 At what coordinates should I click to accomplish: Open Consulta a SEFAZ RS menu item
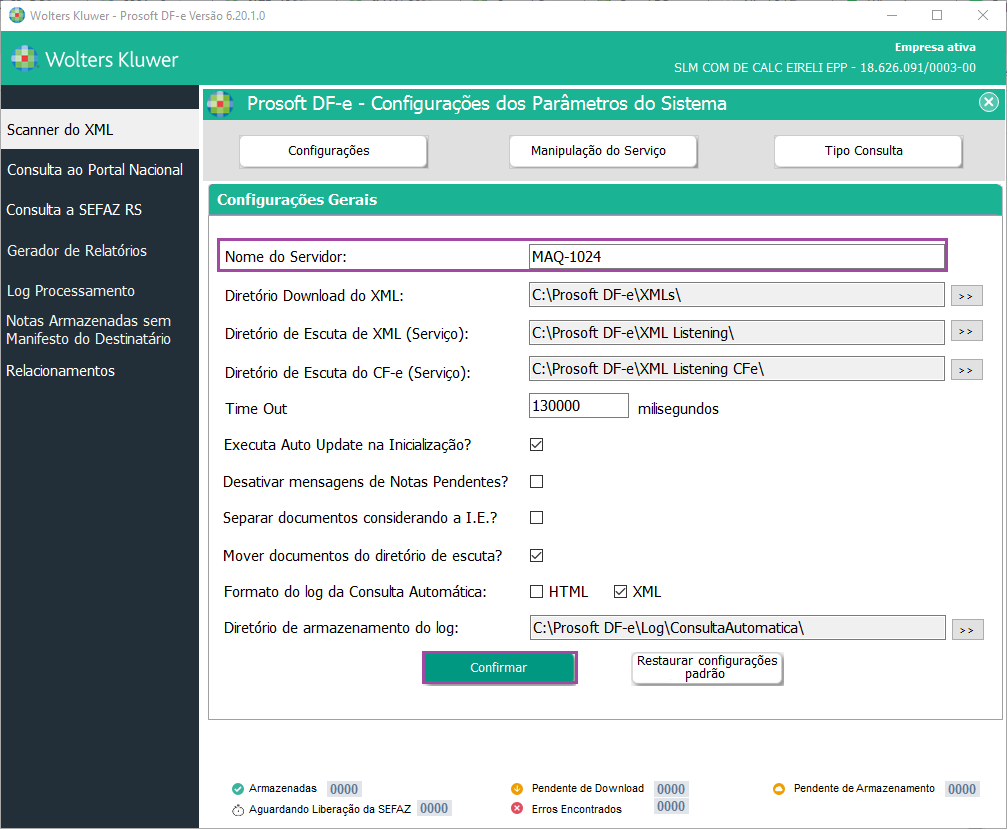click(x=74, y=210)
